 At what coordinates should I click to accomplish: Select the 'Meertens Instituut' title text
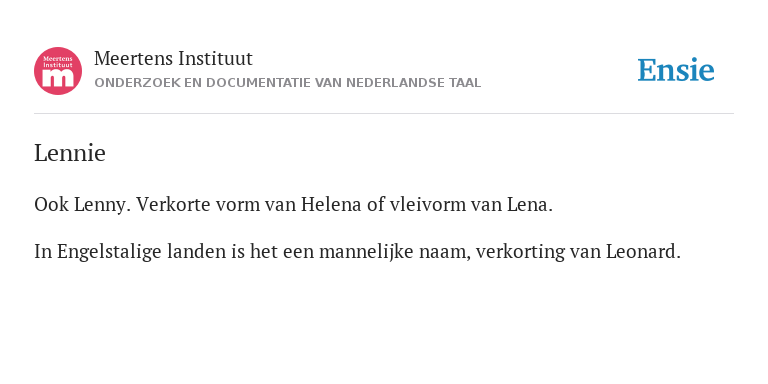point(173,59)
